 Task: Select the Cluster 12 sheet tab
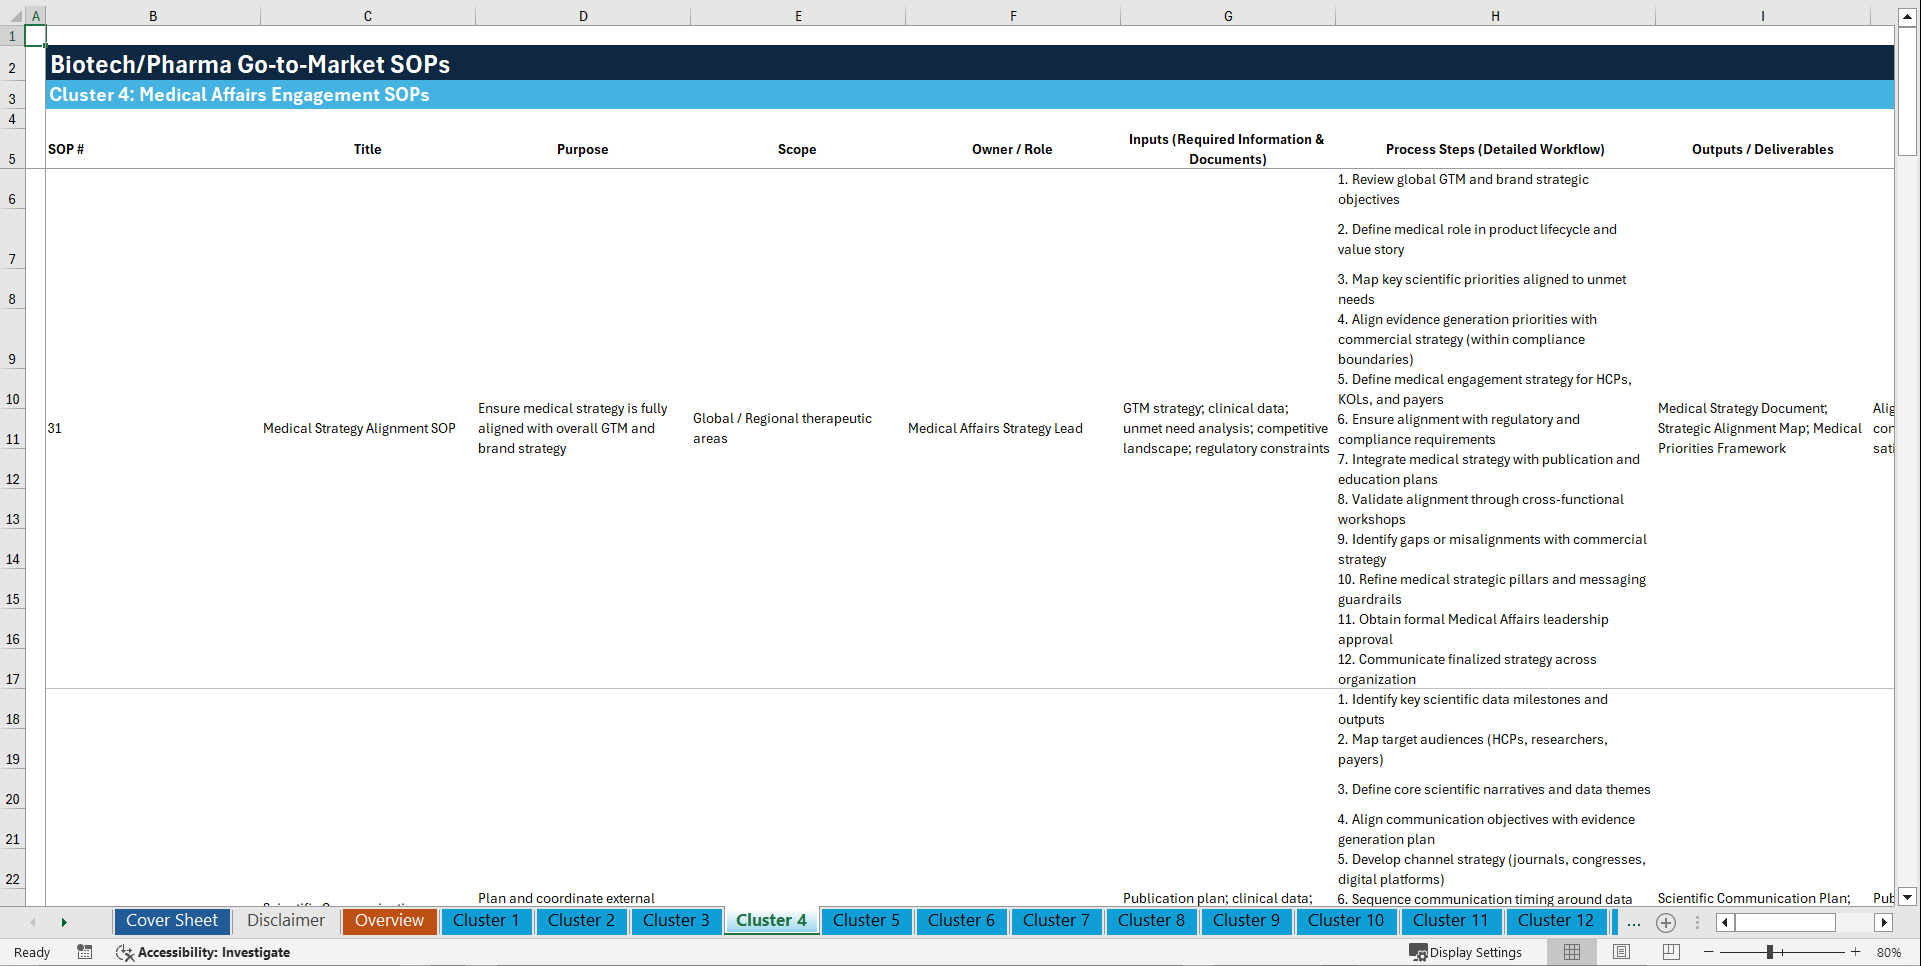click(x=1556, y=921)
